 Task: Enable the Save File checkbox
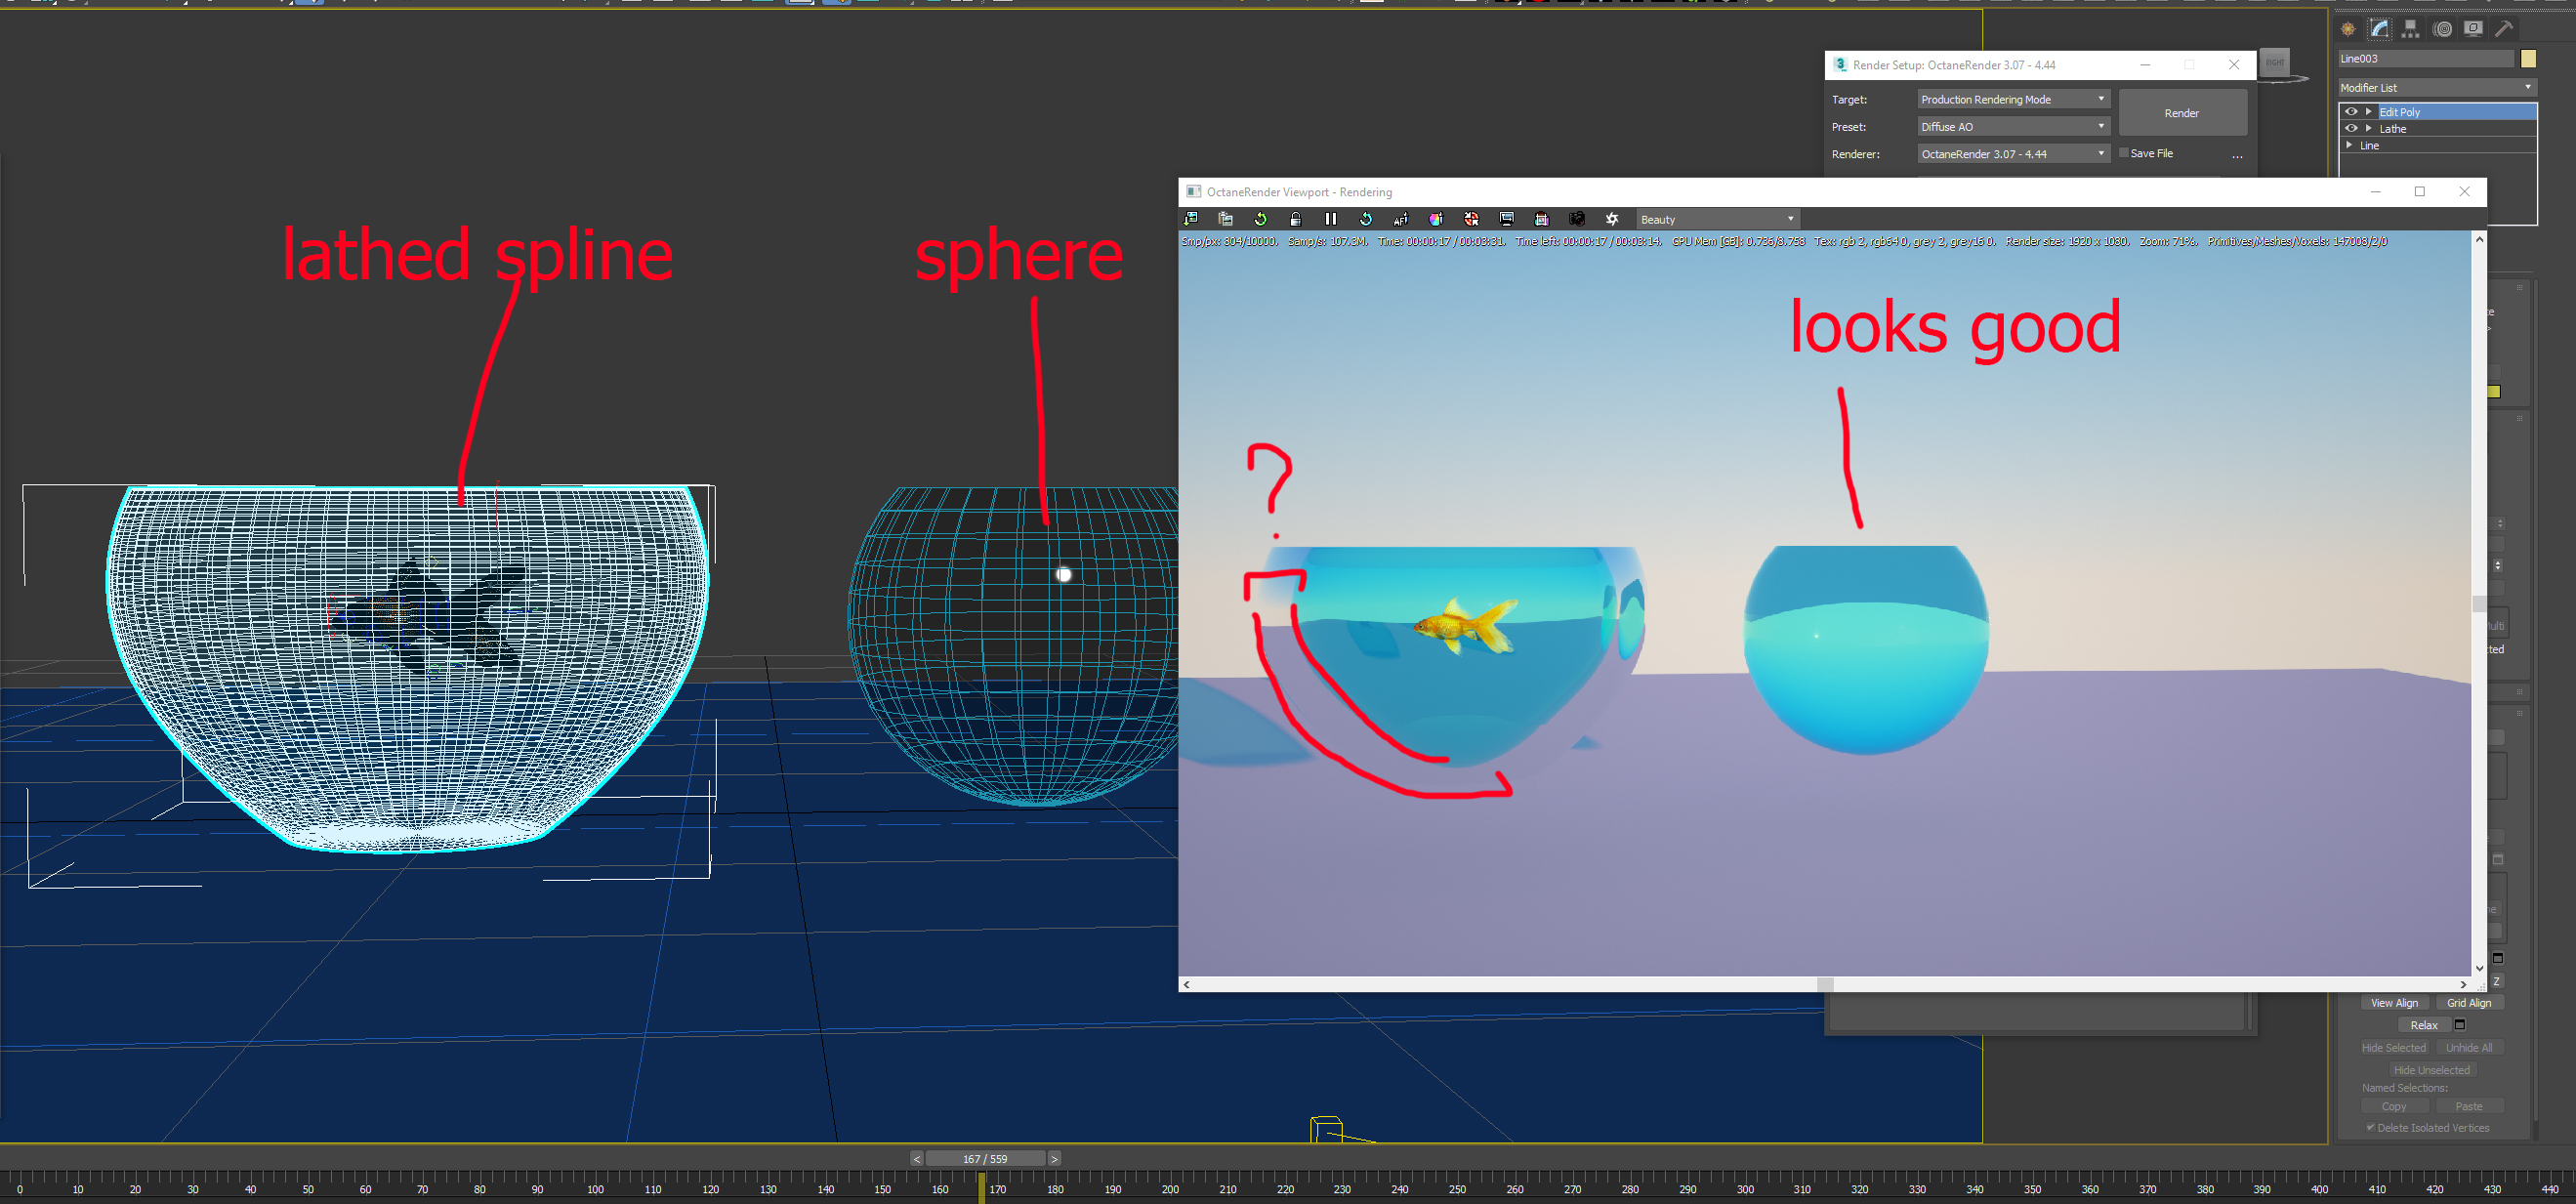2124,153
